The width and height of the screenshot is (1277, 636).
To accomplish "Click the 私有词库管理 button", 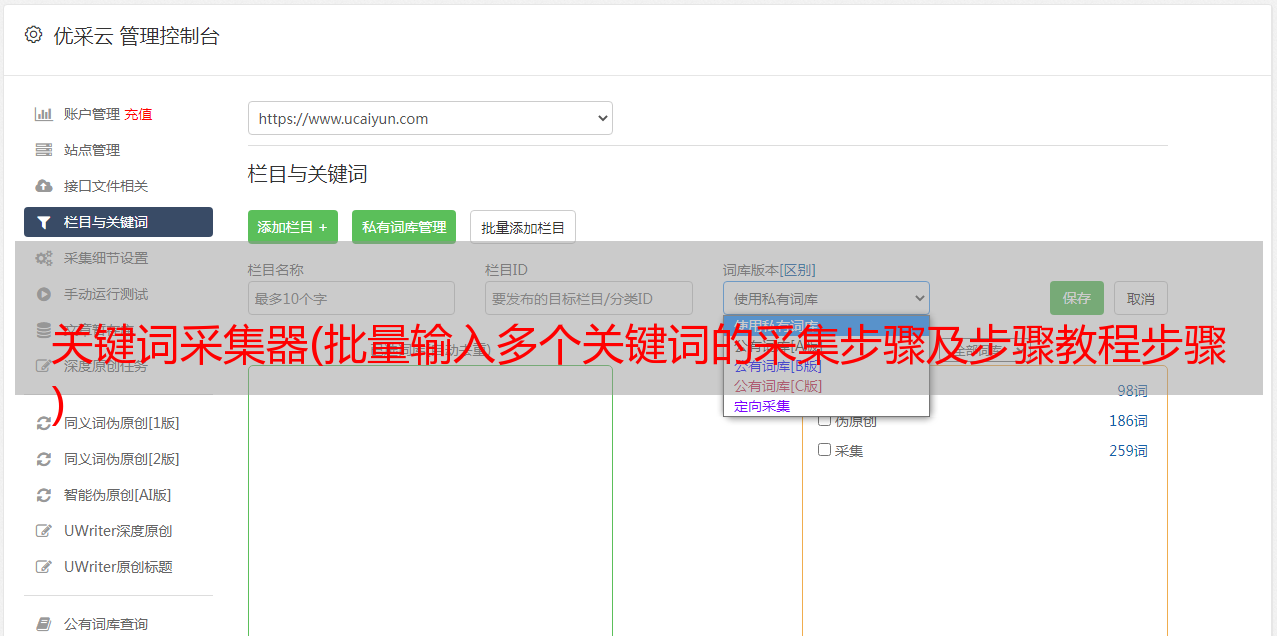I will tap(404, 227).
